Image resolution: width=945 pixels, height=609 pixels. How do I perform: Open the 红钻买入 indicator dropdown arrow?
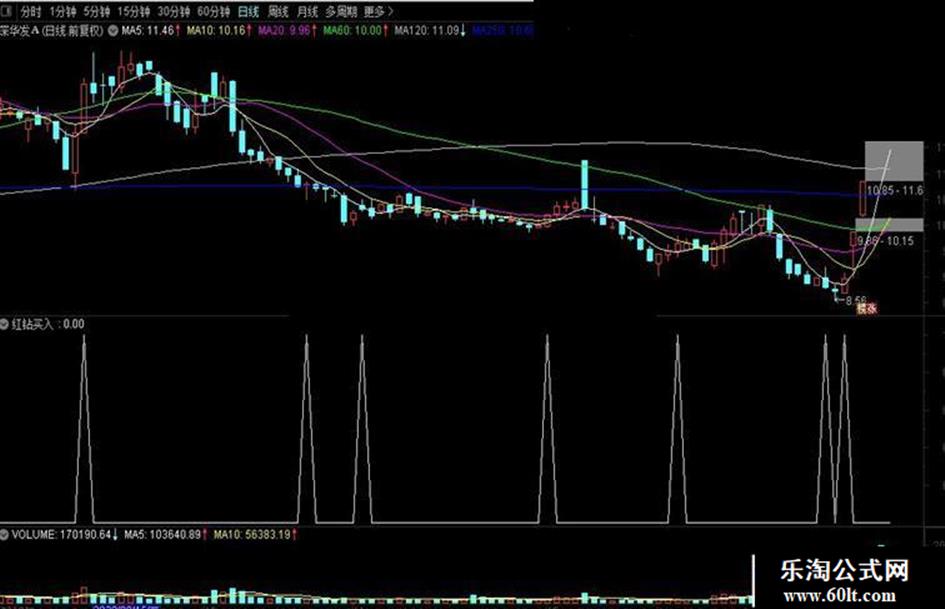click(x=4, y=324)
